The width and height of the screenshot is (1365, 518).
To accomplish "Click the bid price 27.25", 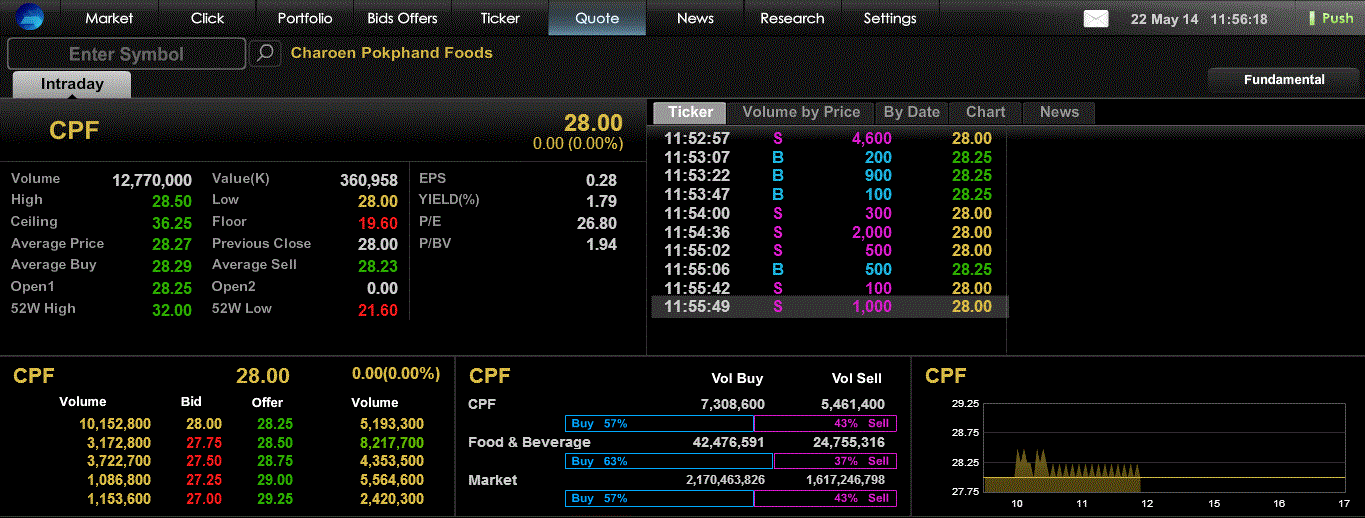I will (x=204, y=480).
